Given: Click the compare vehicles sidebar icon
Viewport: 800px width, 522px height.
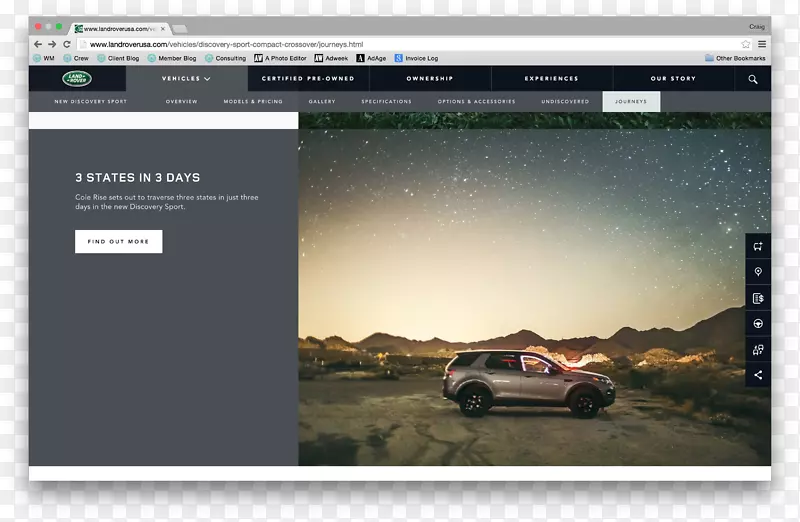Looking at the screenshot, I should click(758, 350).
